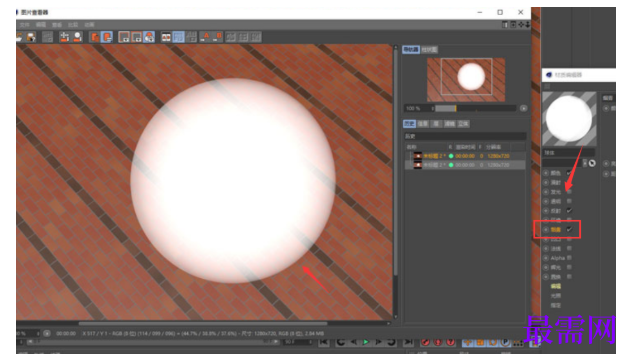Step one frame backward

pyautogui.click(x=354, y=342)
